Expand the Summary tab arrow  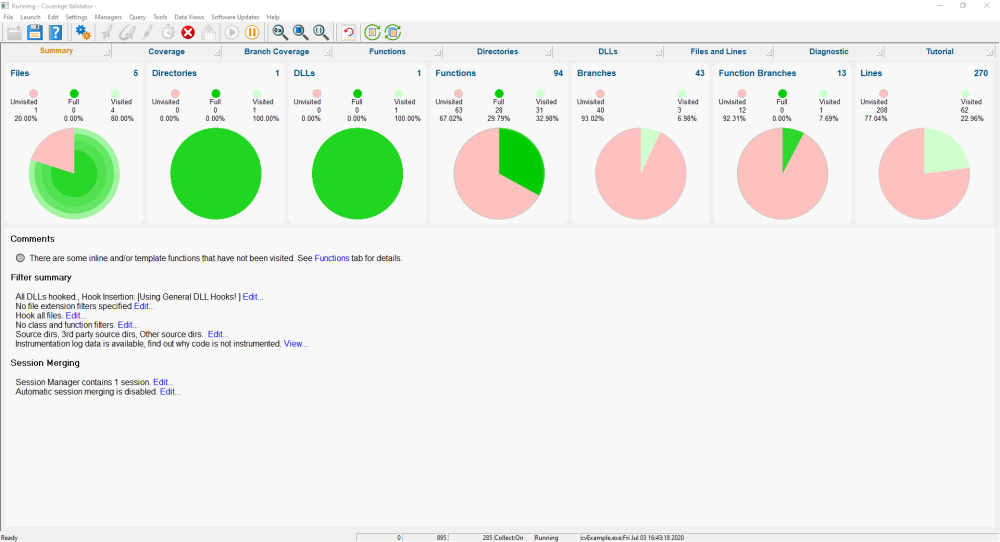tap(107, 52)
